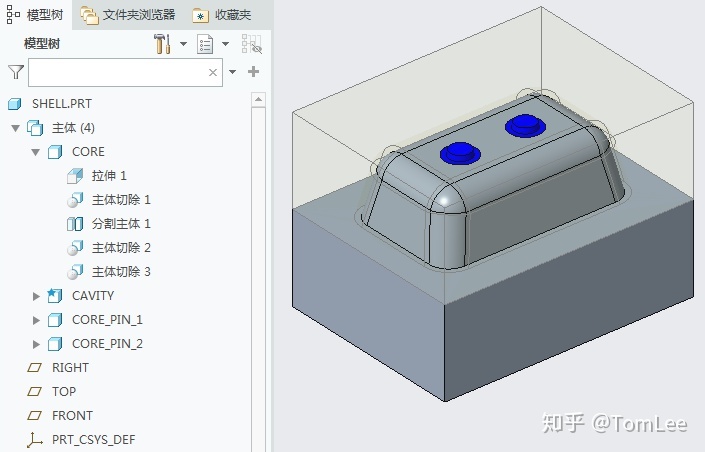Select PRT_CSYS_DEF coordinate system
Image resolution: width=705 pixels, height=452 pixels.
tap(93, 440)
